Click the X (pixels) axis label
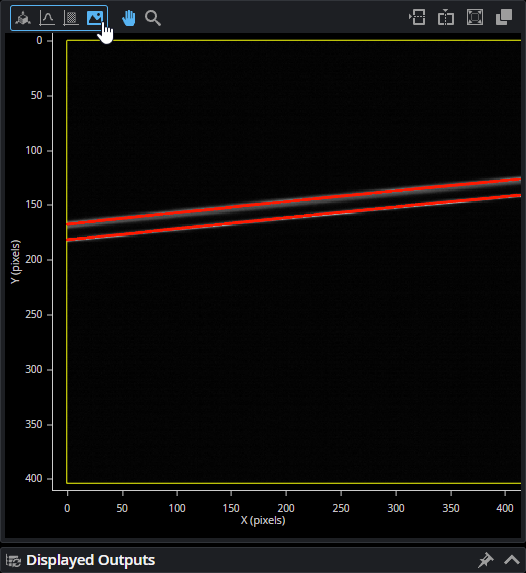The height and width of the screenshot is (573, 526). [x=263, y=520]
